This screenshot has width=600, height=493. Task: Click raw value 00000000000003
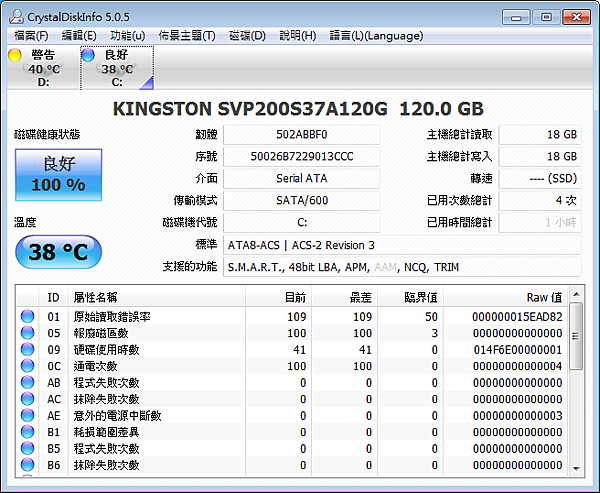(x=517, y=416)
